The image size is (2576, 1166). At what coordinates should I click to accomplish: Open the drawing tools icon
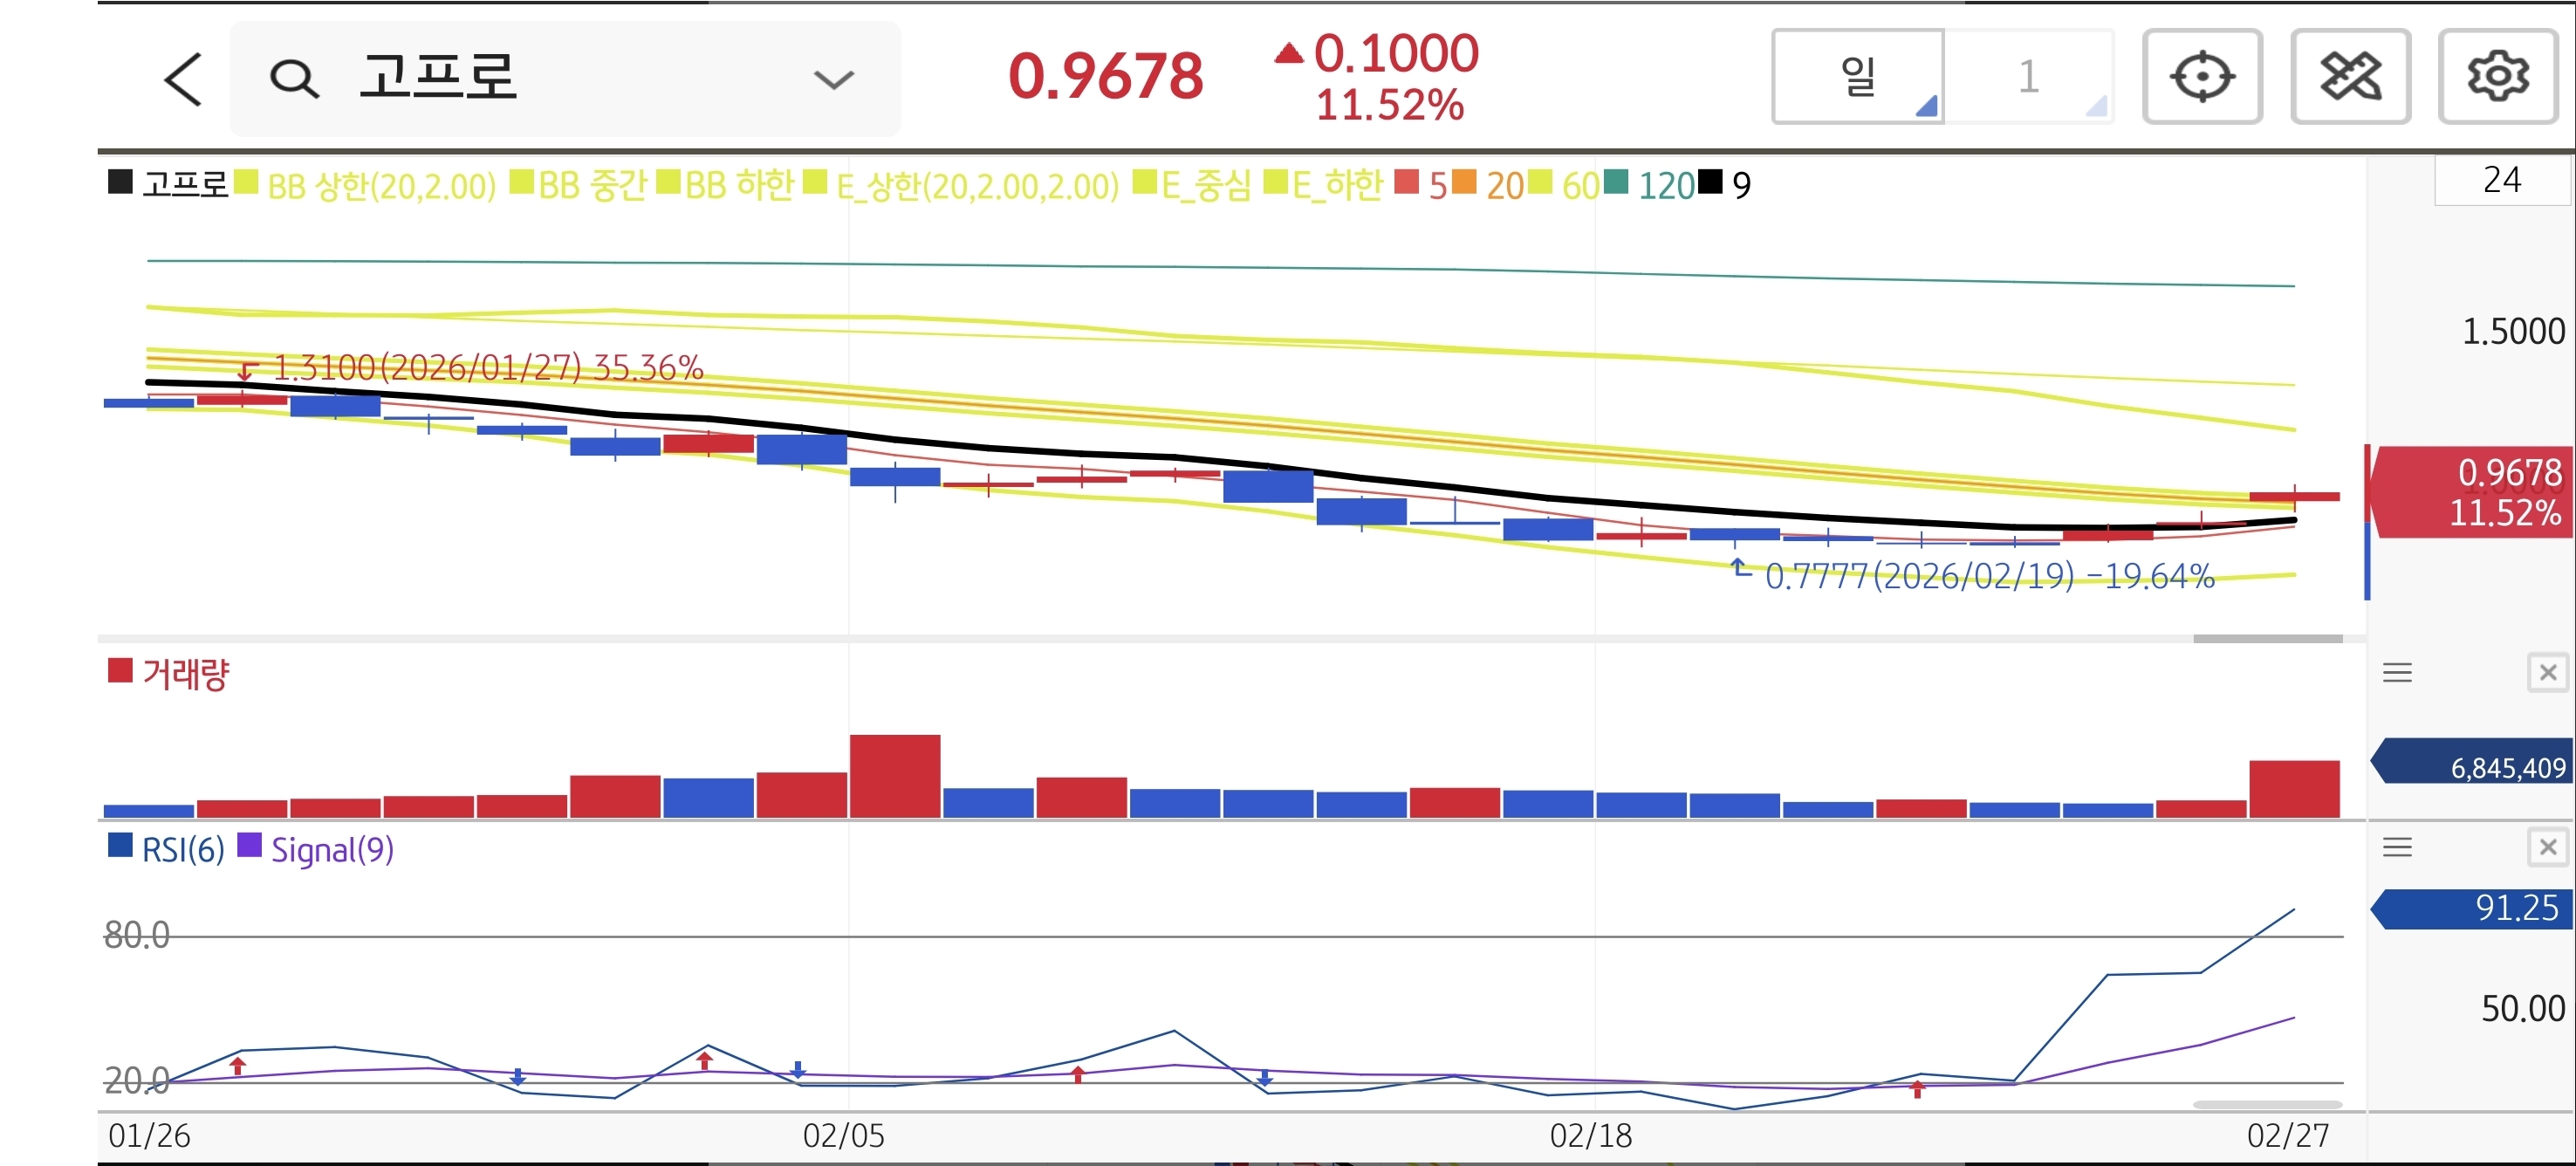2350,77
